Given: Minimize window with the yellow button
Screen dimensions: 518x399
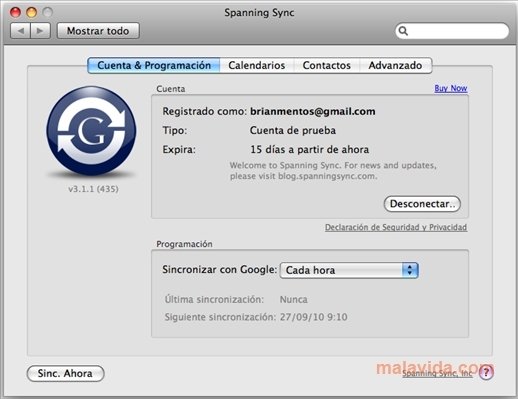Looking at the screenshot, I should 32,12.
